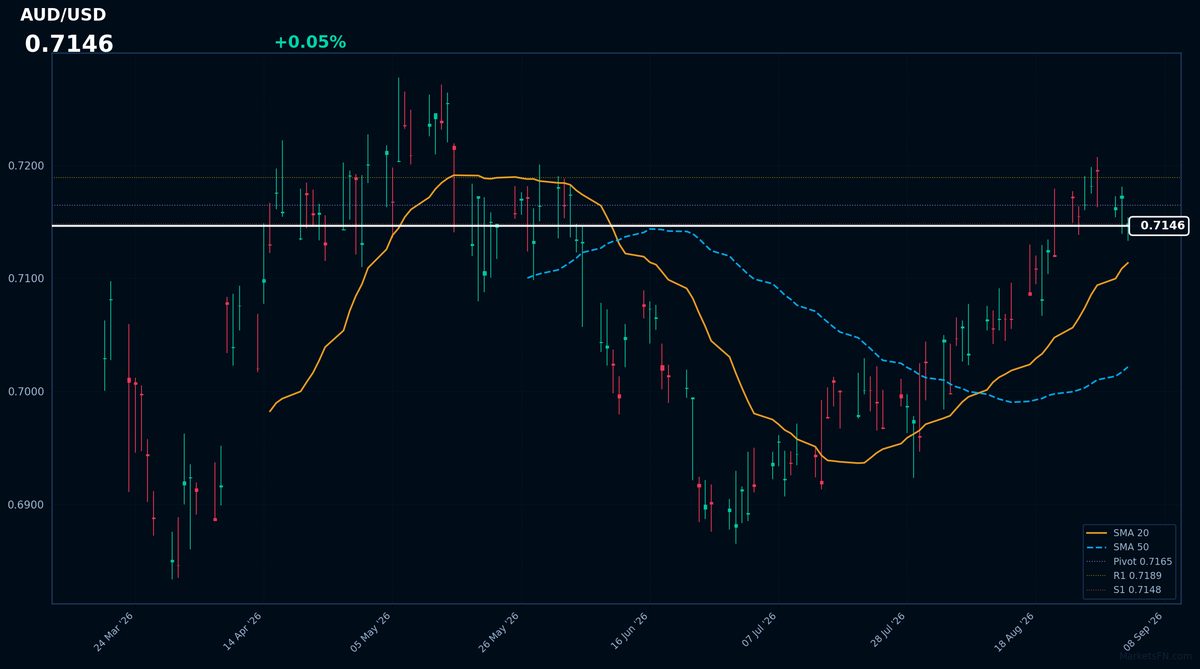Click the 0.7146 price in the header
This screenshot has width=1200, height=669.
[x=69, y=44]
